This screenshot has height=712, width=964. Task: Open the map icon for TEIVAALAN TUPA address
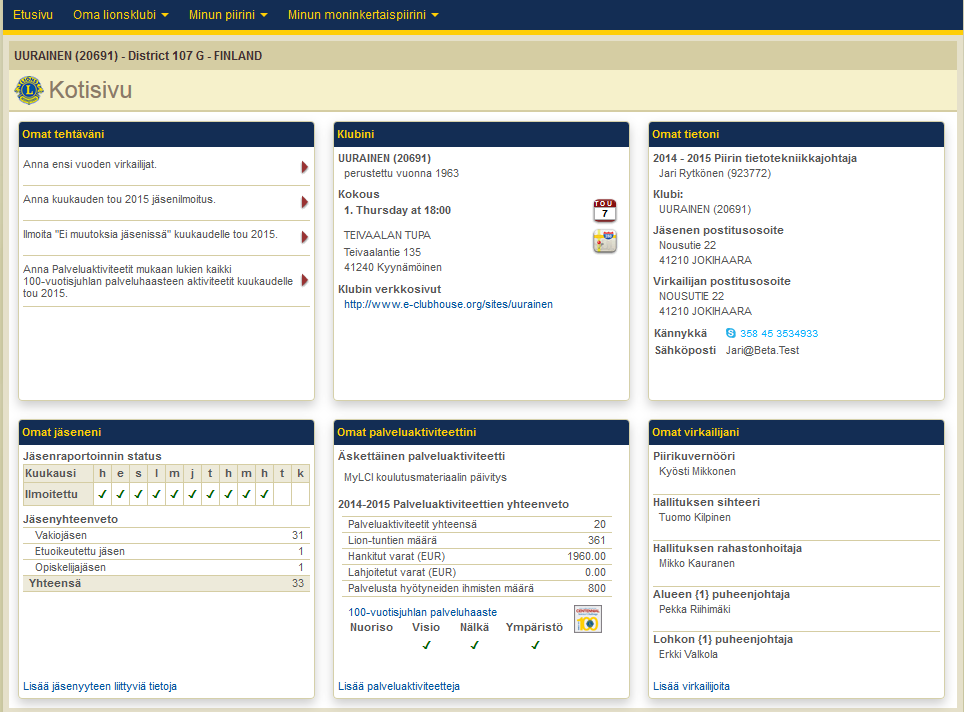tap(604, 241)
